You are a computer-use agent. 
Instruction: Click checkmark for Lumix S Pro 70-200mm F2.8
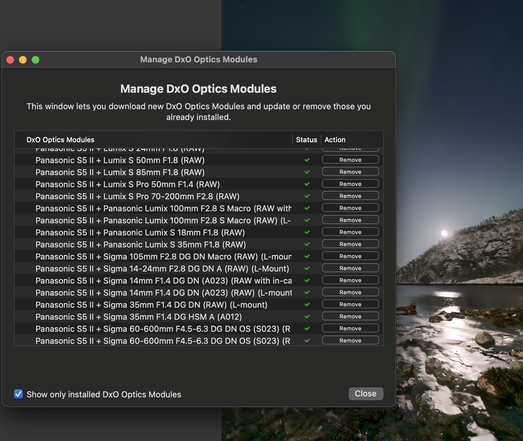point(307,196)
